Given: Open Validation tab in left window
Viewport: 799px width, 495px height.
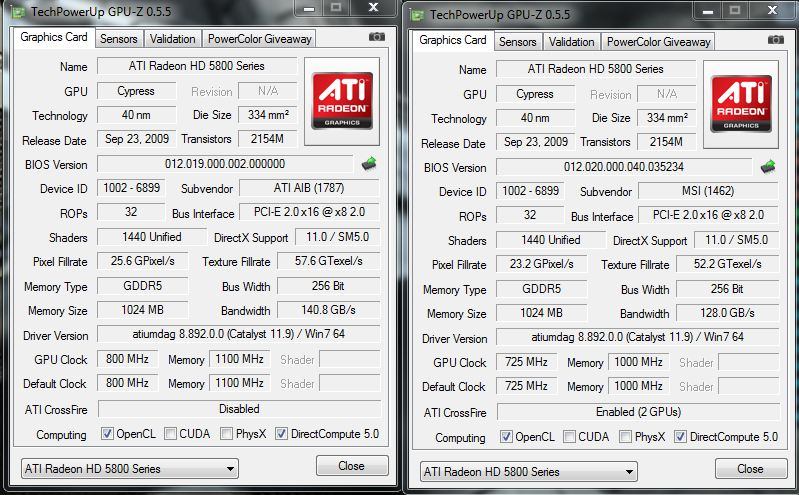Looking at the screenshot, I should [x=173, y=39].
